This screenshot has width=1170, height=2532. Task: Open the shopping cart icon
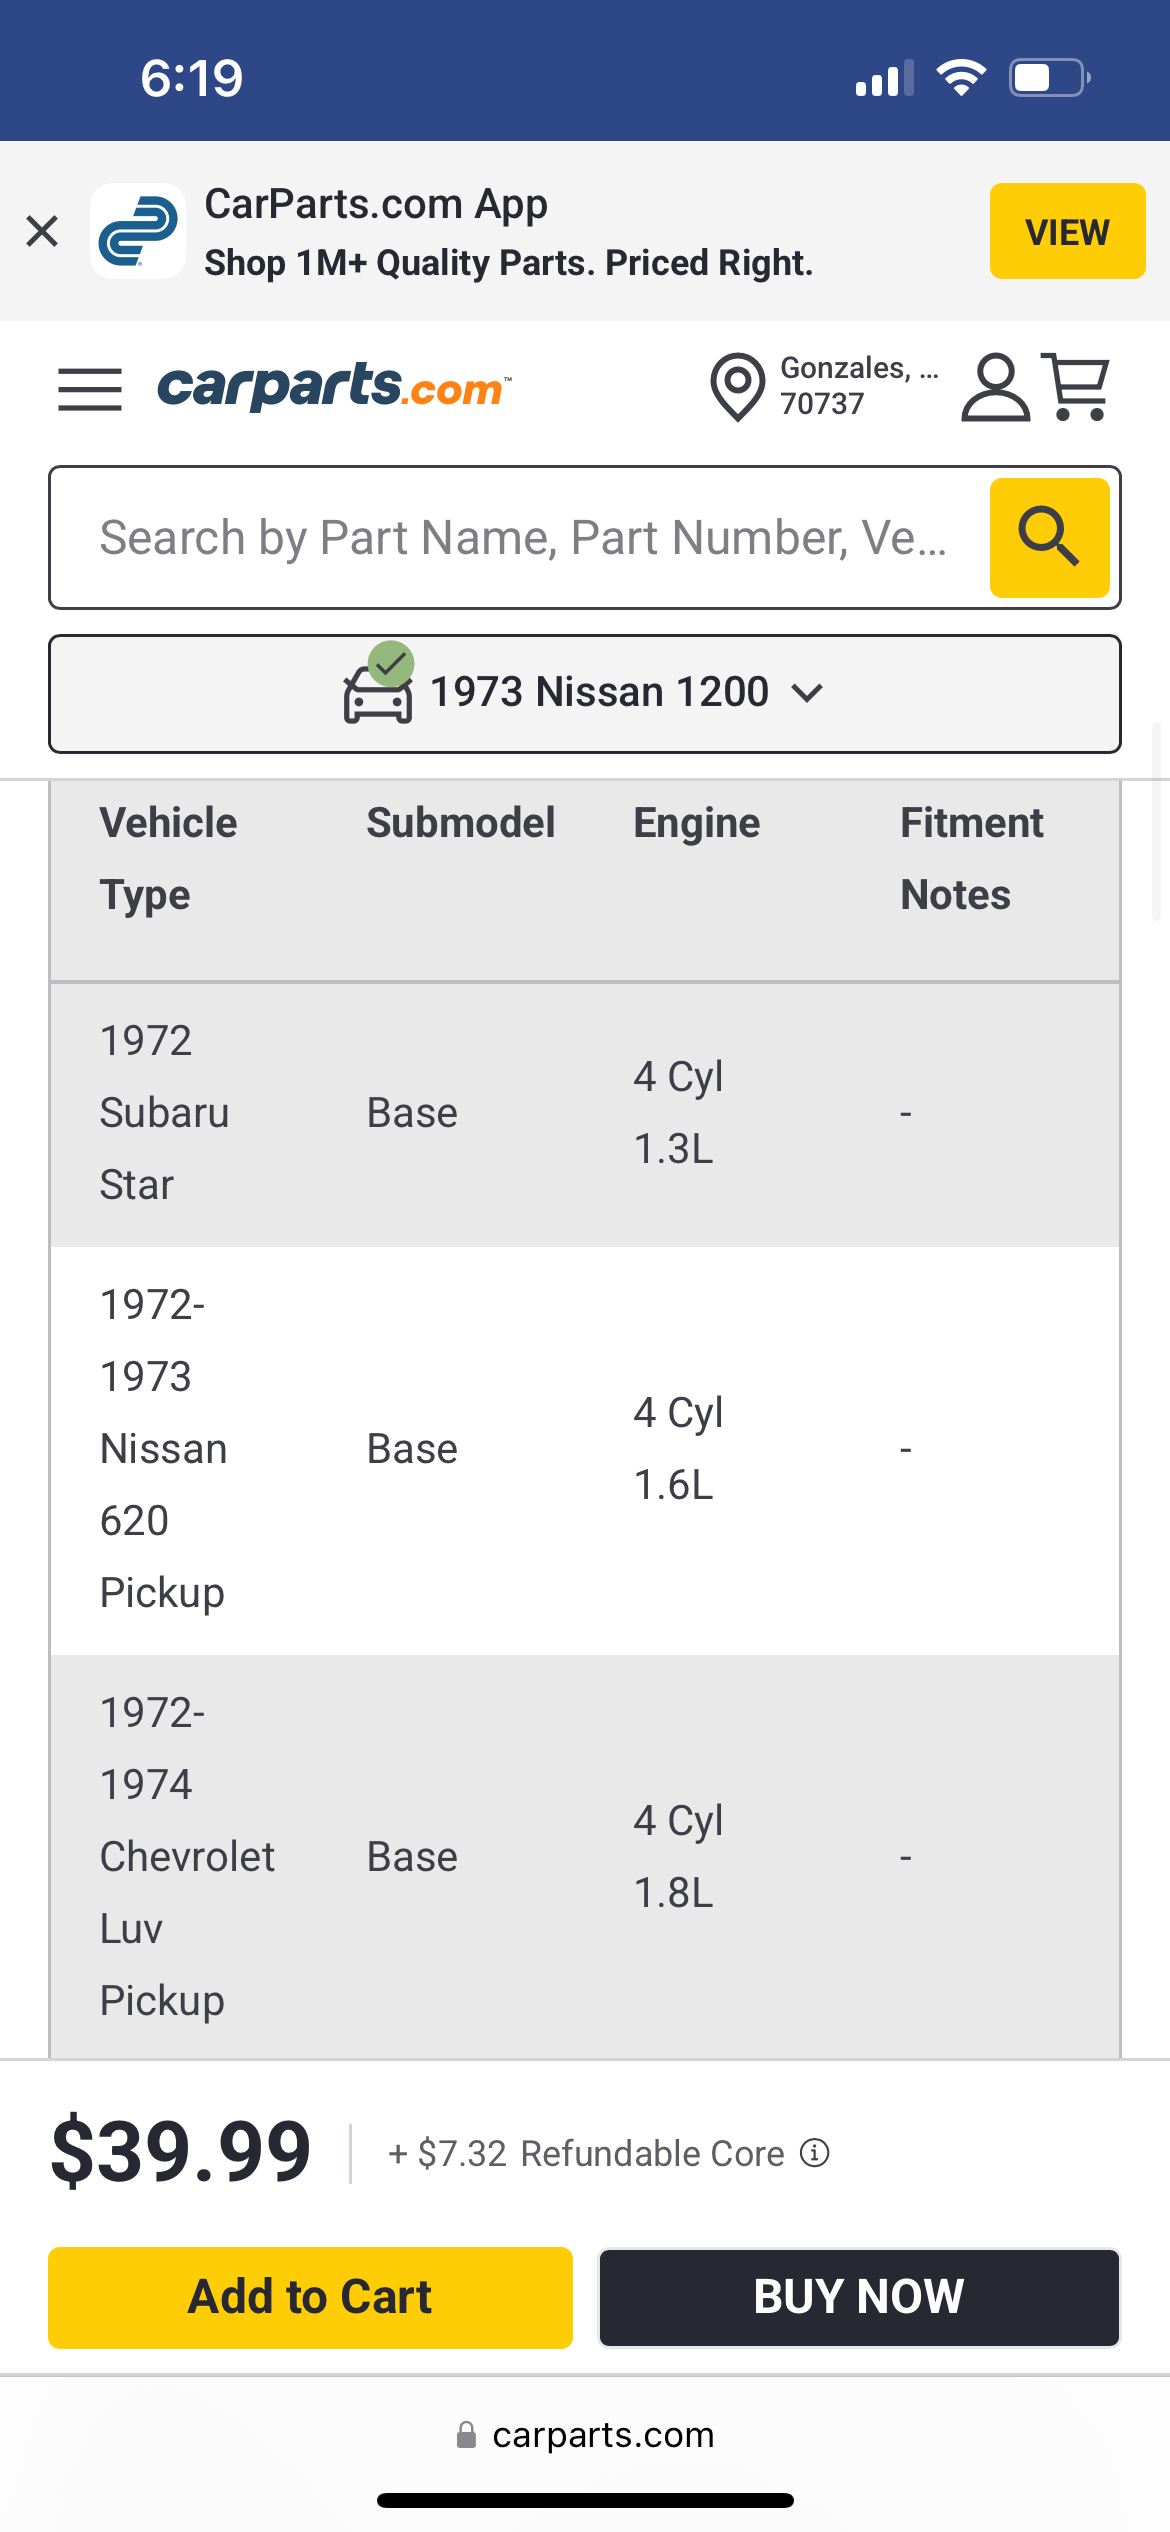point(1077,386)
